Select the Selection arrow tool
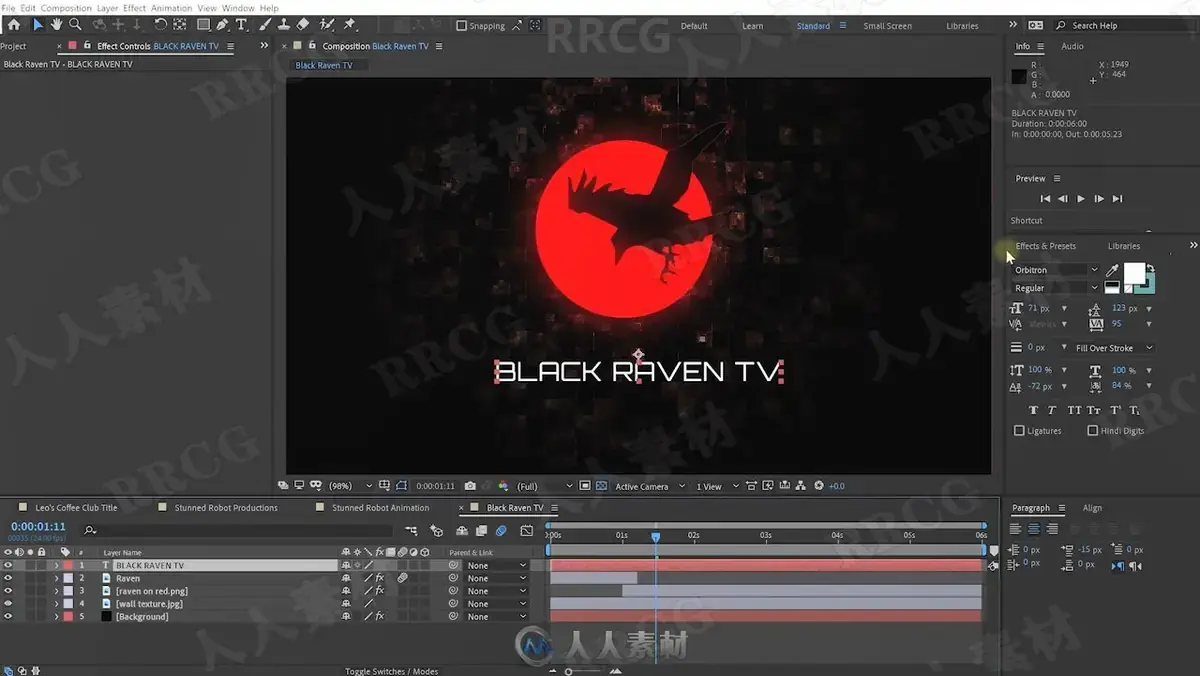 coord(39,24)
